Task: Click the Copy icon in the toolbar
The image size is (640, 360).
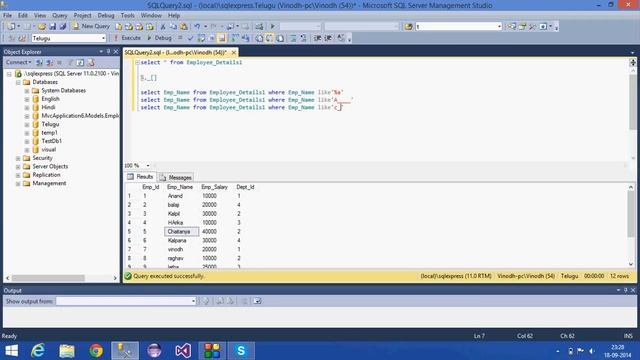Action: pos(173,27)
